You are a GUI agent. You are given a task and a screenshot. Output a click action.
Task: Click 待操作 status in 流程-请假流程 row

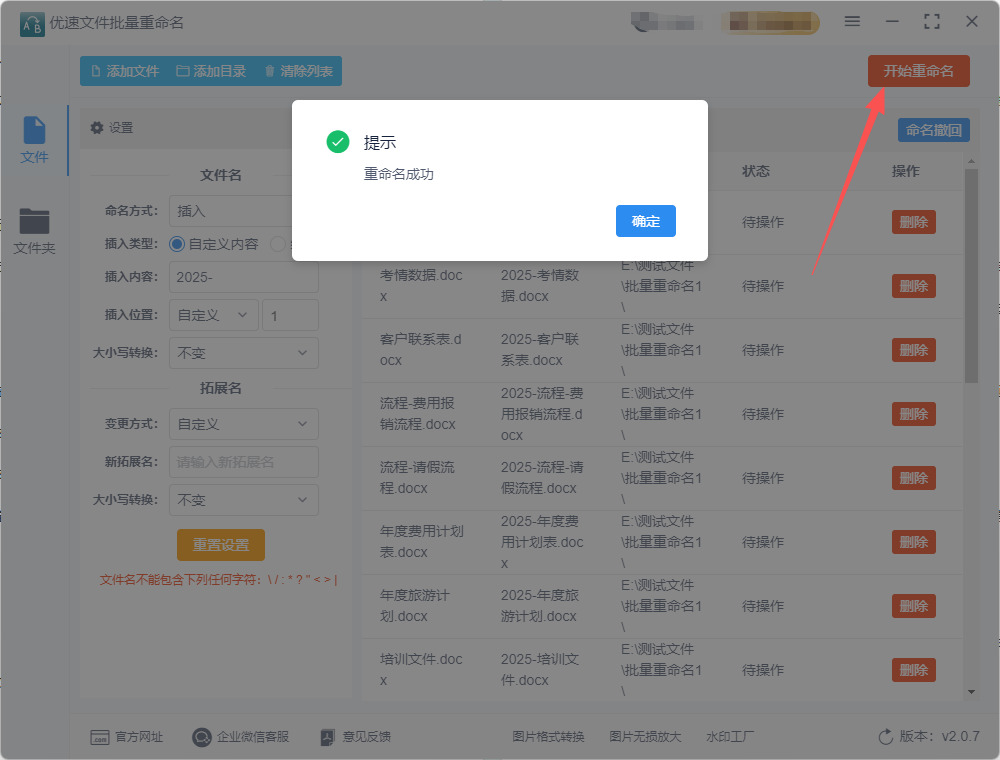pos(763,478)
